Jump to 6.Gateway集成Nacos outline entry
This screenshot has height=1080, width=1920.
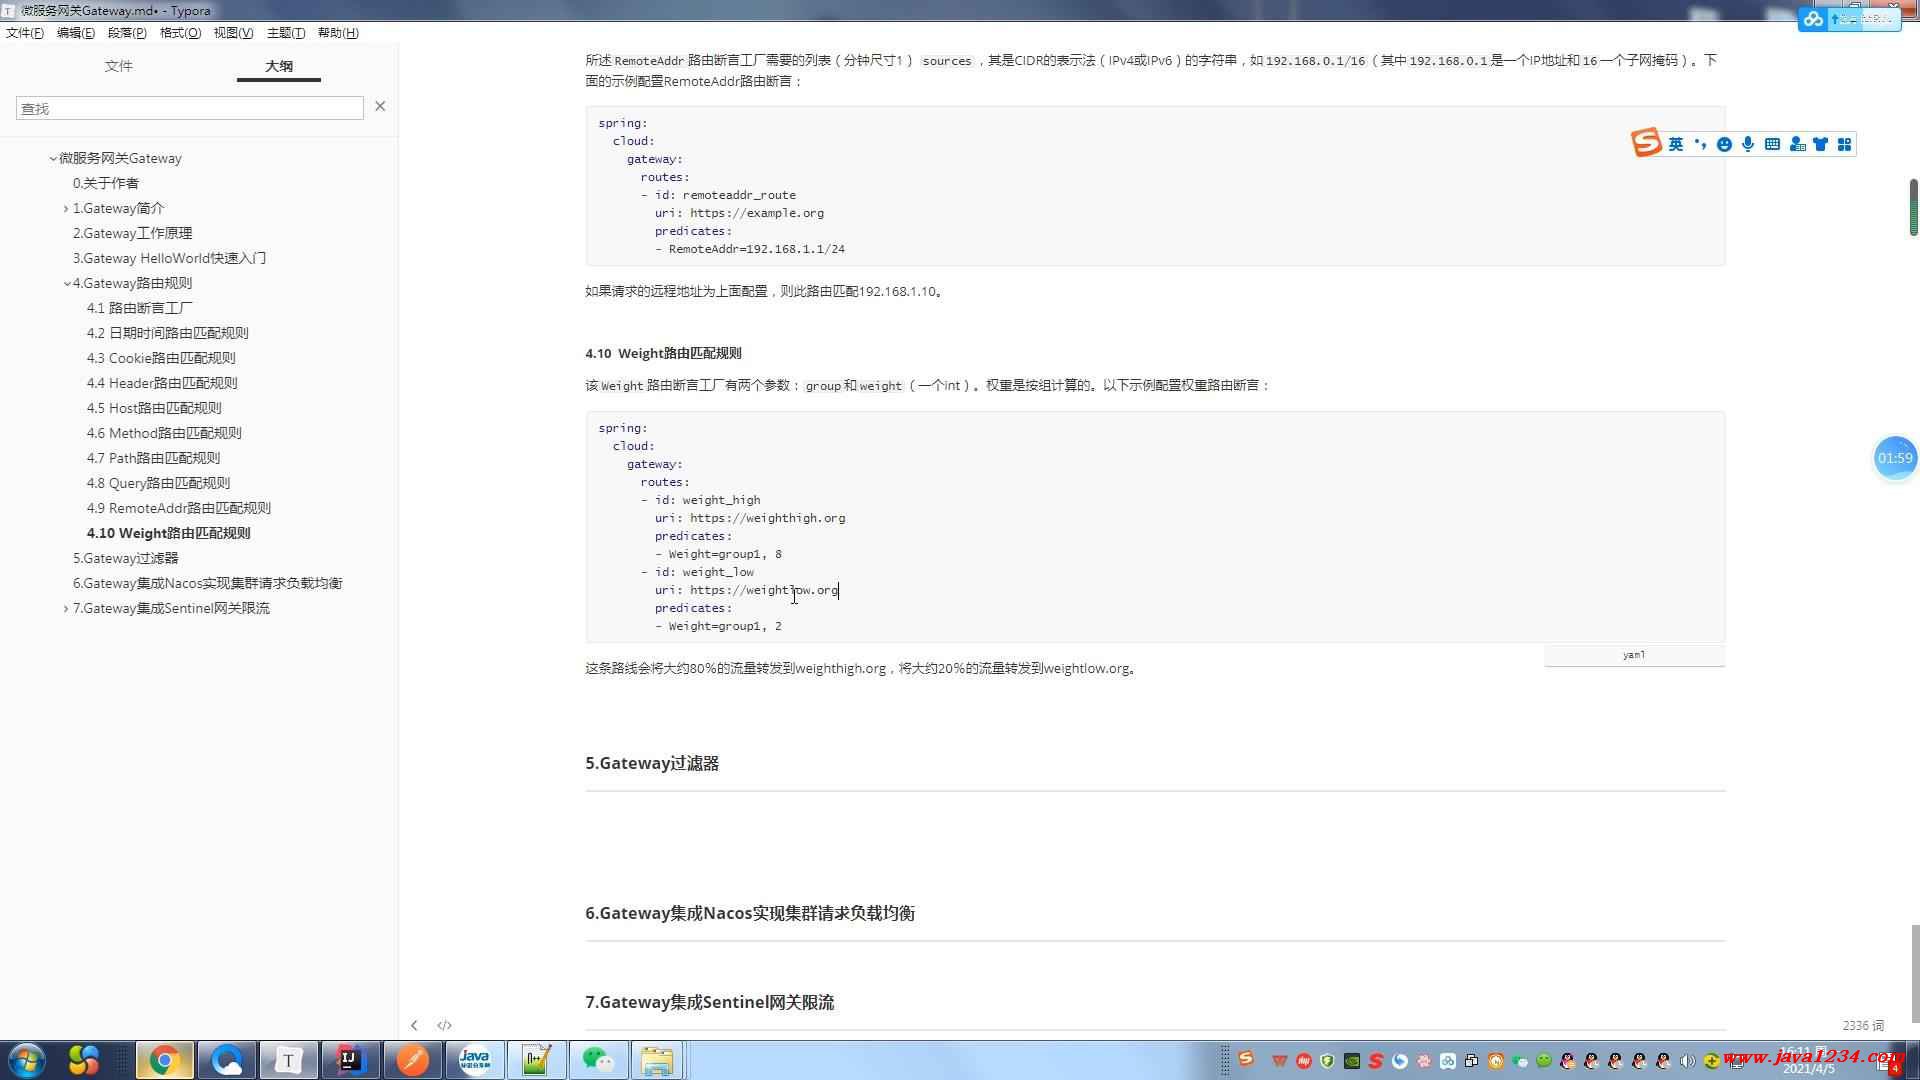207,583
